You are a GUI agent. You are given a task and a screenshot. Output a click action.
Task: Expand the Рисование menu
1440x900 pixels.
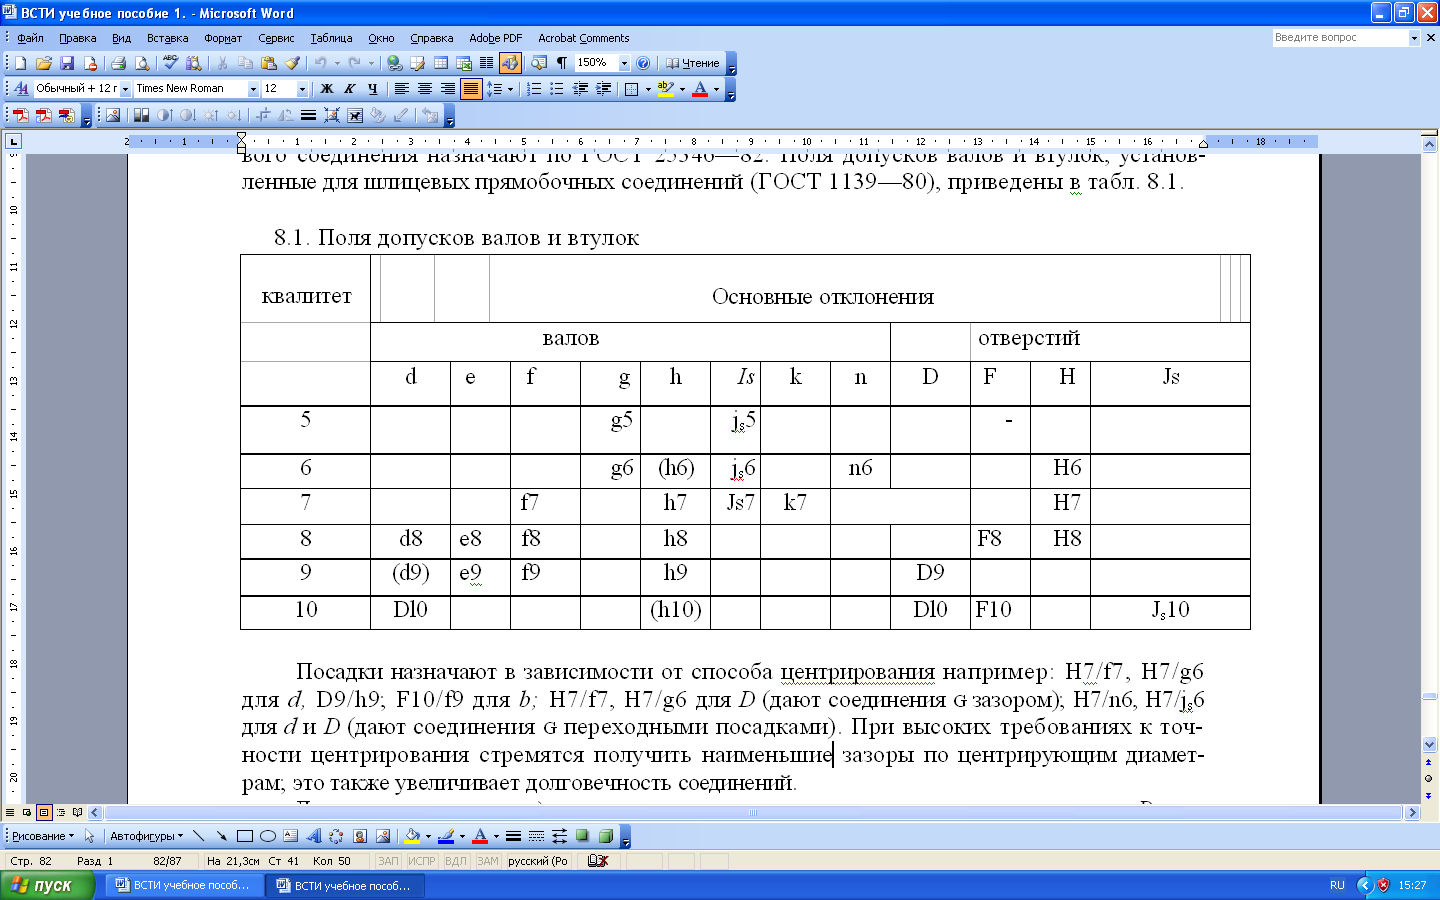pos(42,836)
